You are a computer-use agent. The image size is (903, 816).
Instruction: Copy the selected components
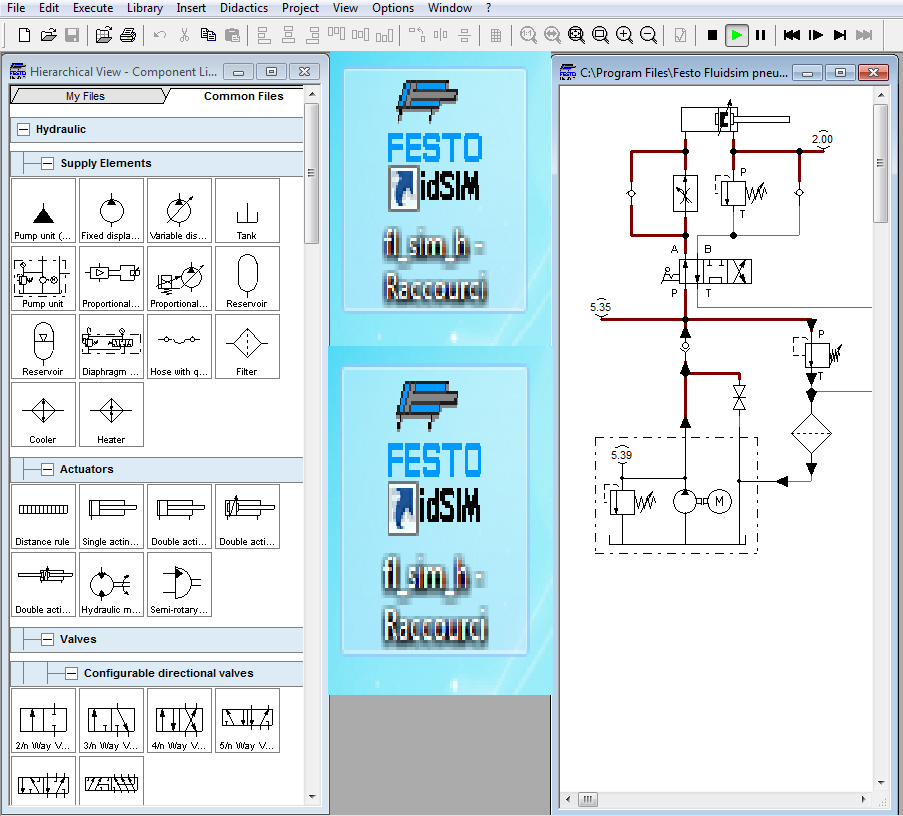pos(208,35)
